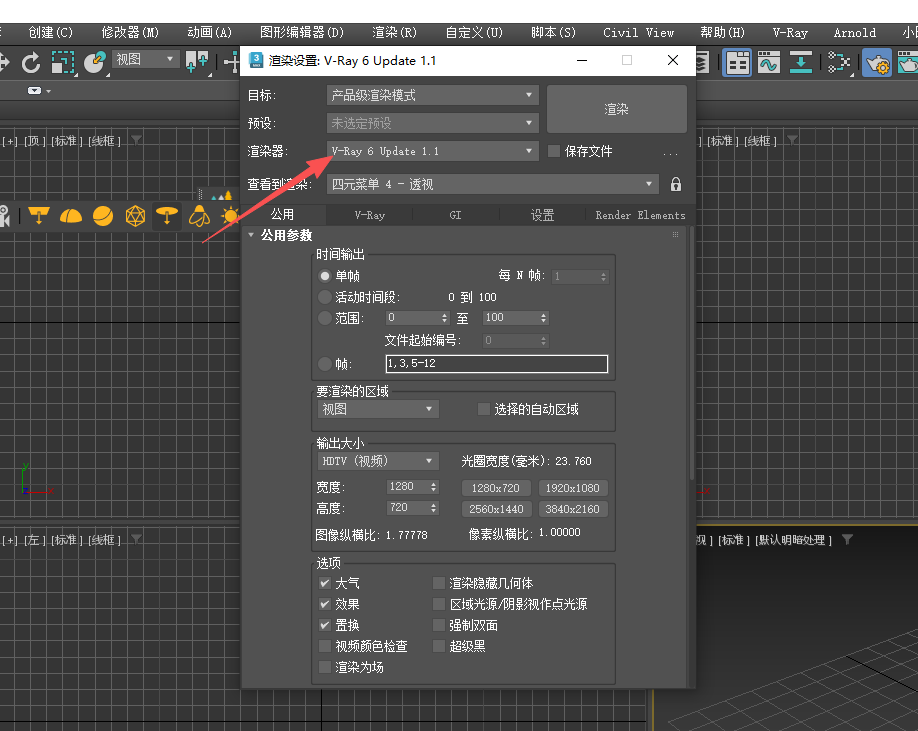Open the 要渲染的区域 视图 dropdown
918x731 pixels.
[x=378, y=409]
